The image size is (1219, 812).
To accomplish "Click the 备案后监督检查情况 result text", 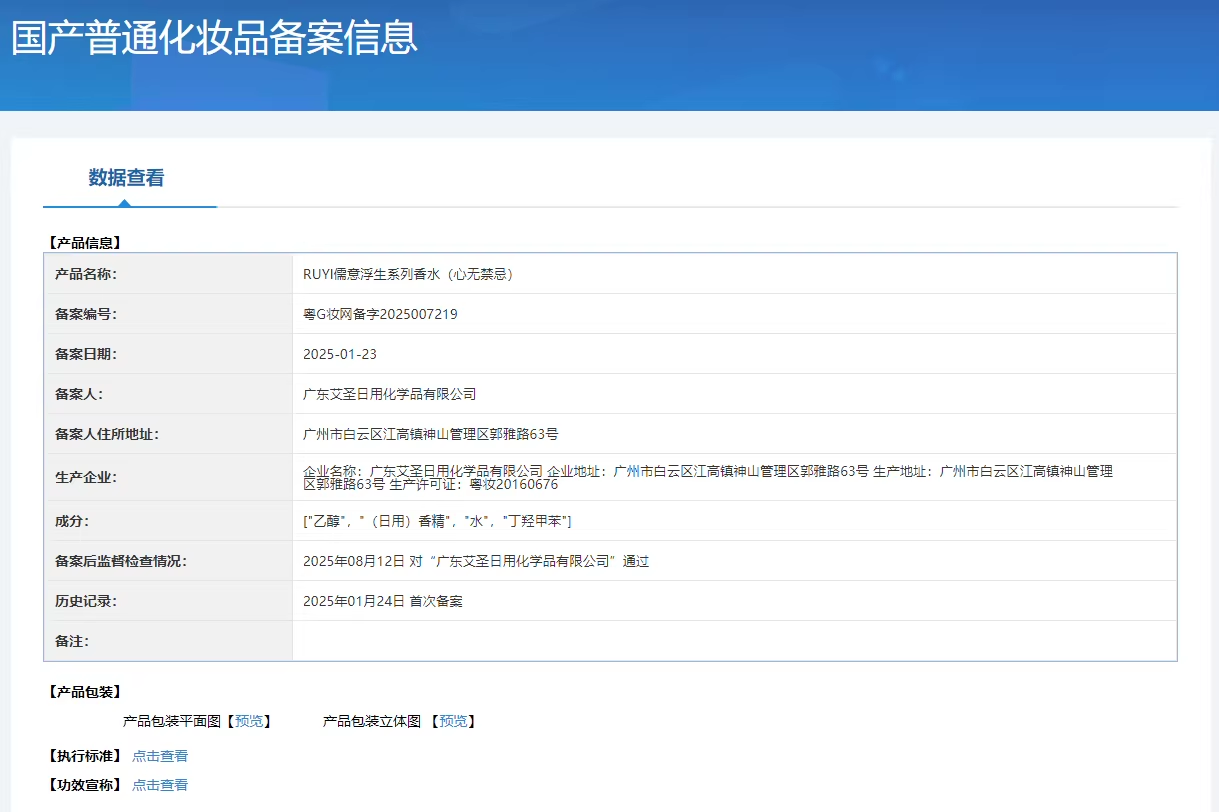I will 476,561.
